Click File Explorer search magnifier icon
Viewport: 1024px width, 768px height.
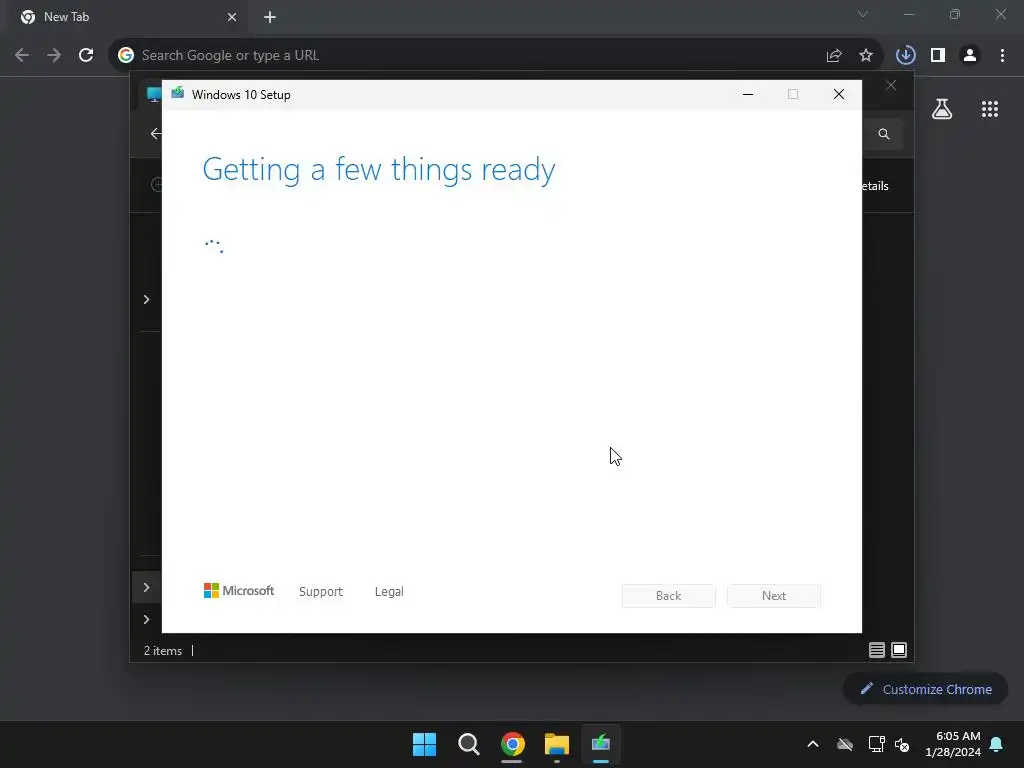[884, 134]
